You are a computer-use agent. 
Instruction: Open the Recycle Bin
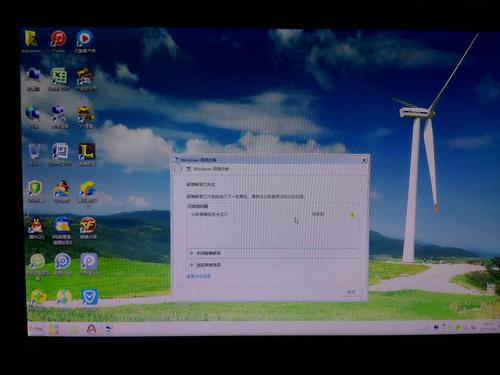pyautogui.click(x=34, y=153)
